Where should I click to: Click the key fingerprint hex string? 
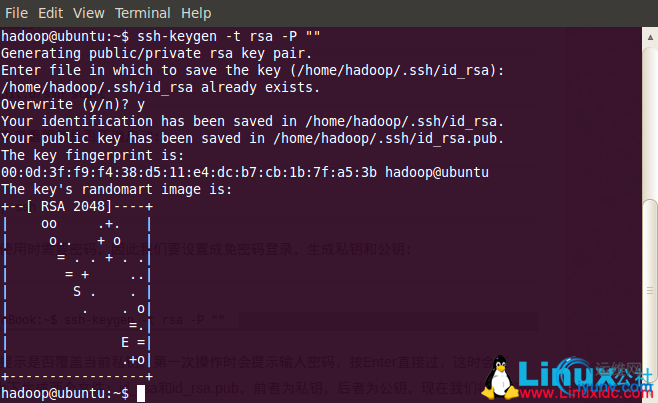click(x=189, y=172)
